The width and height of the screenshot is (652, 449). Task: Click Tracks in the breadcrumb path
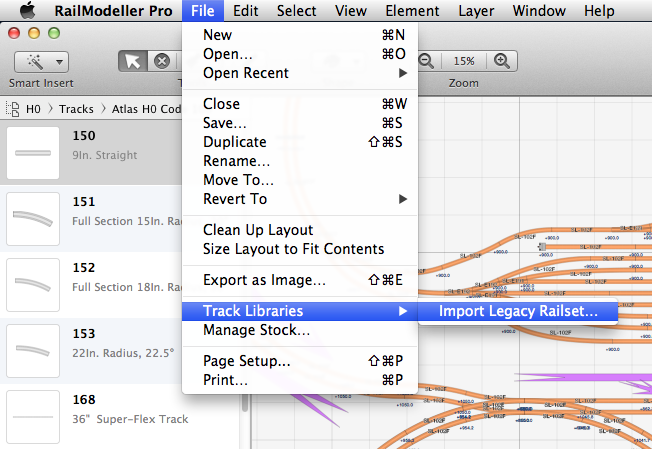[76, 108]
